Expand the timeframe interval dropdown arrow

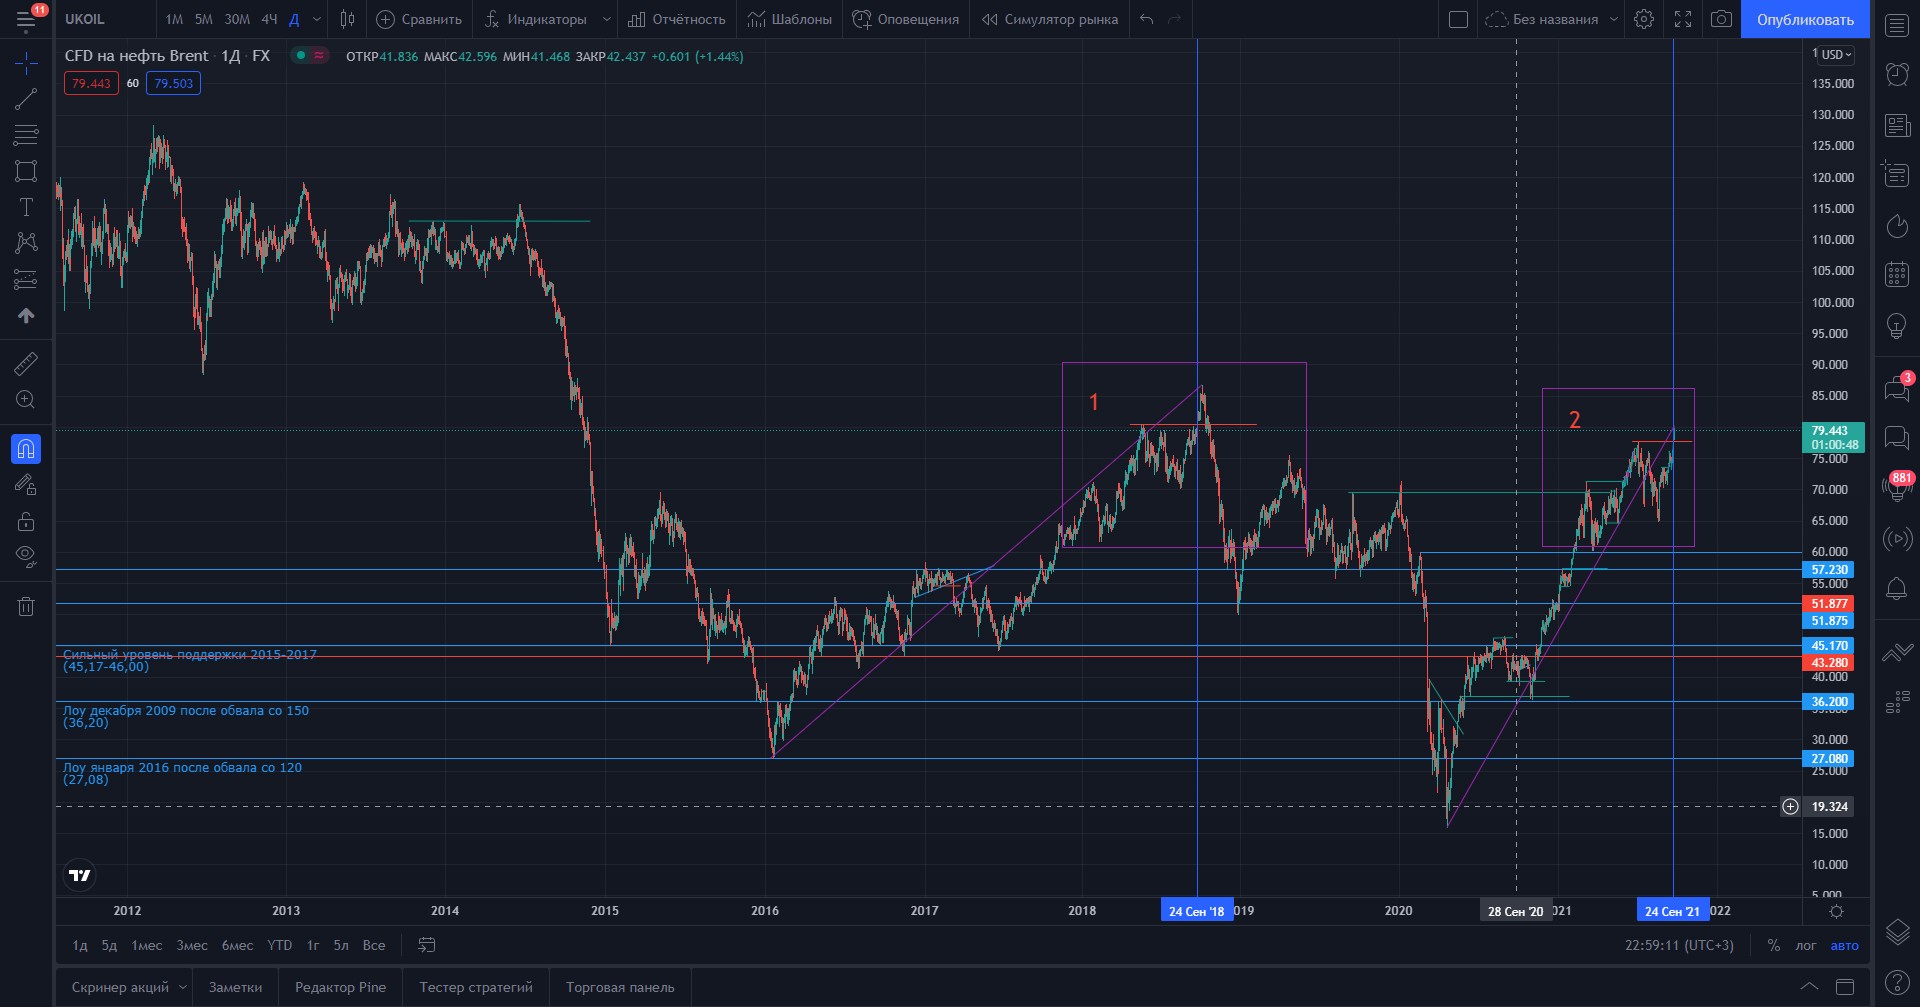coord(317,19)
